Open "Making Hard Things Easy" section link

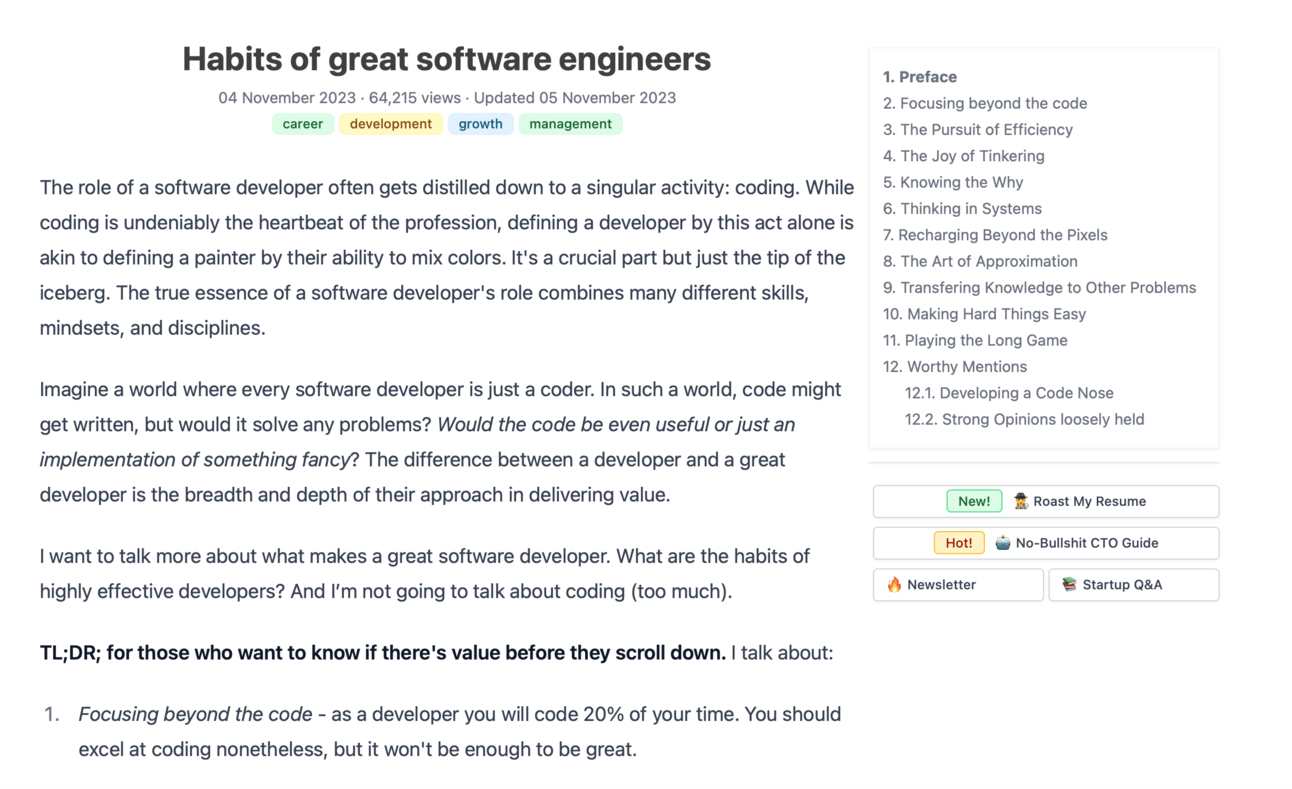984,314
